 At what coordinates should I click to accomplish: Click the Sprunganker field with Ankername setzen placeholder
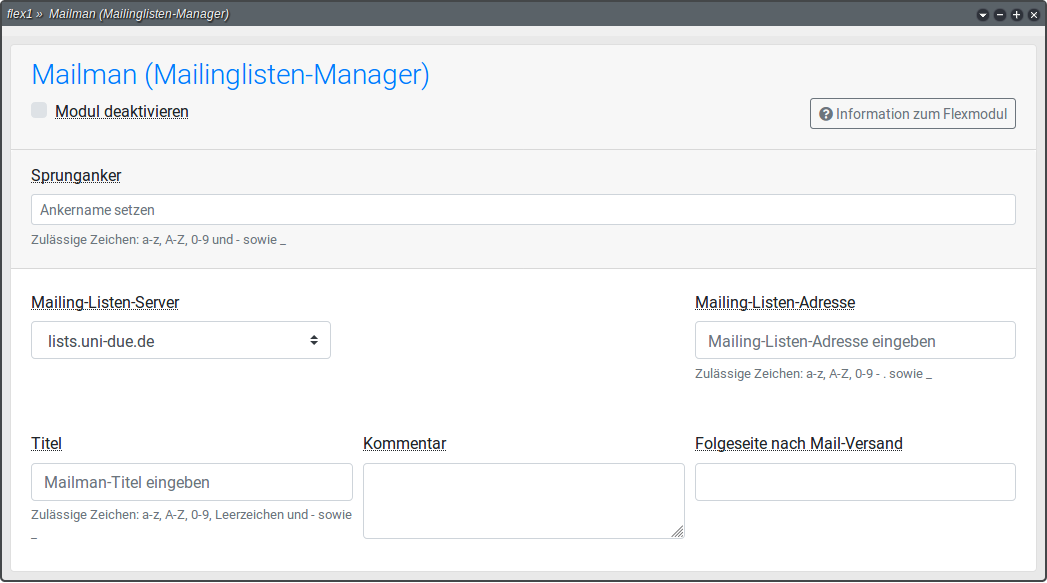(x=523, y=210)
